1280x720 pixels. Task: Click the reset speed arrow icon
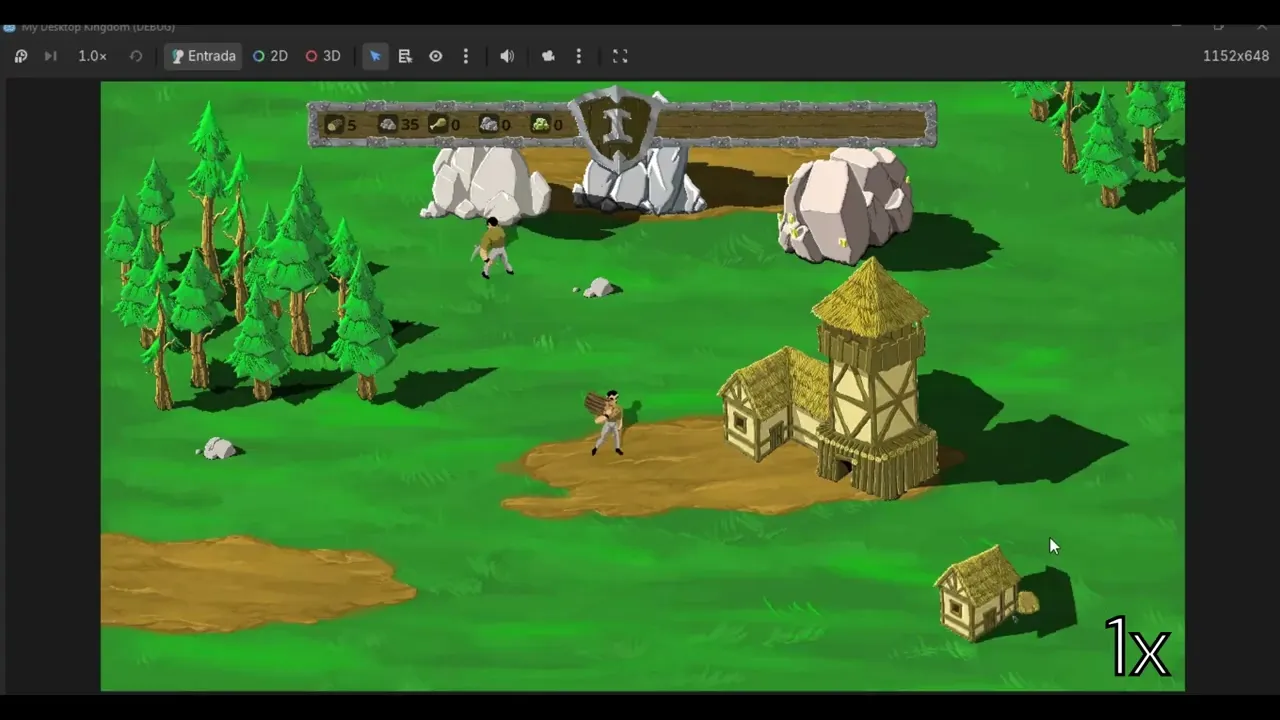(x=136, y=56)
